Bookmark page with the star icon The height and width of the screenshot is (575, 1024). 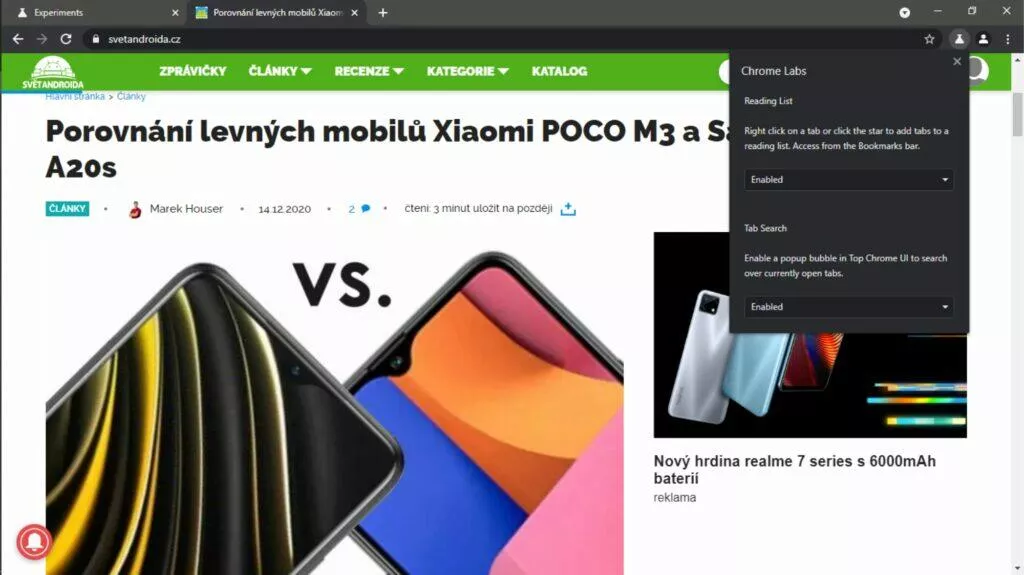tap(929, 39)
